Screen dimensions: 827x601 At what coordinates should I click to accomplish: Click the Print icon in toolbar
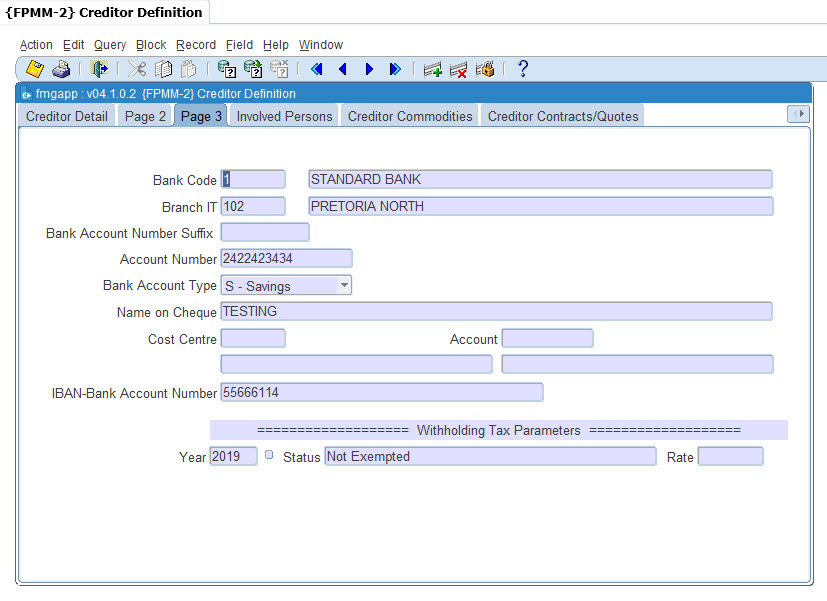61,69
